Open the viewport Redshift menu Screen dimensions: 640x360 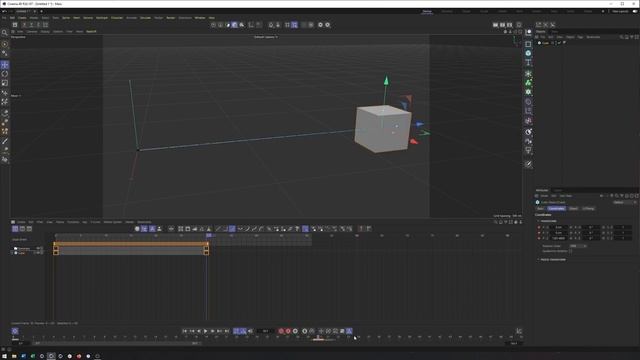pos(91,31)
